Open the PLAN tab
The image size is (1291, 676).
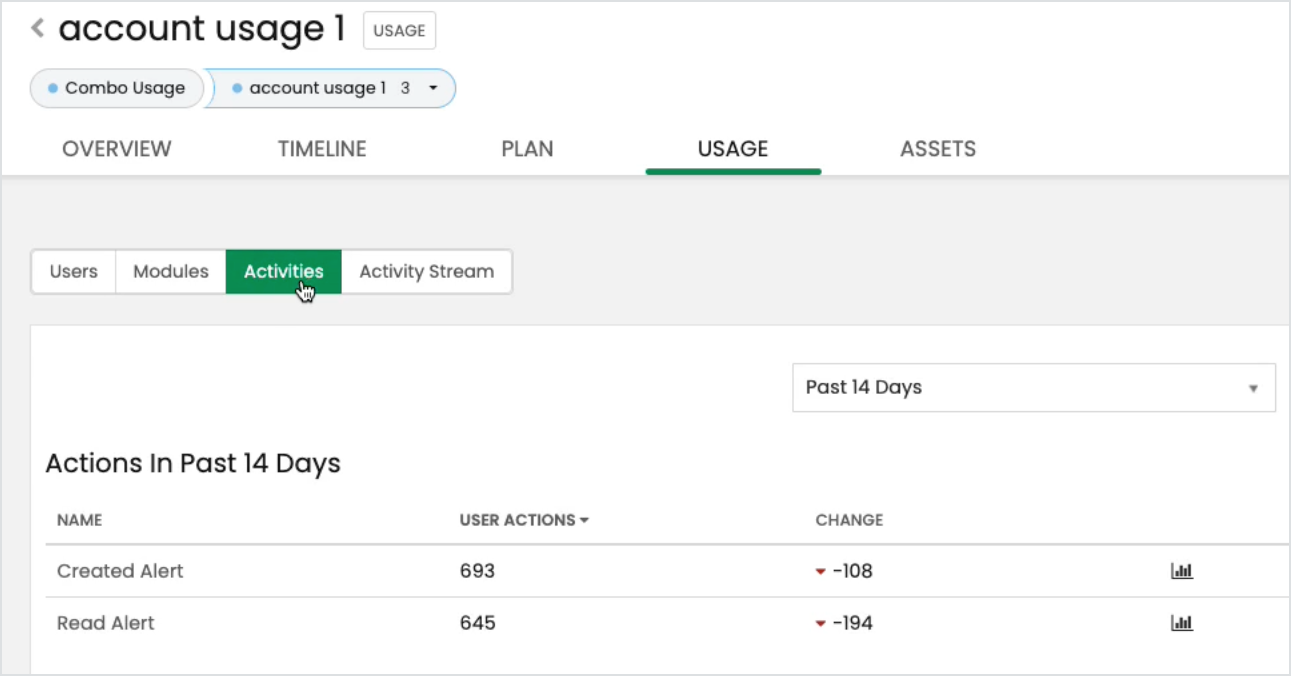pyautogui.click(x=527, y=149)
